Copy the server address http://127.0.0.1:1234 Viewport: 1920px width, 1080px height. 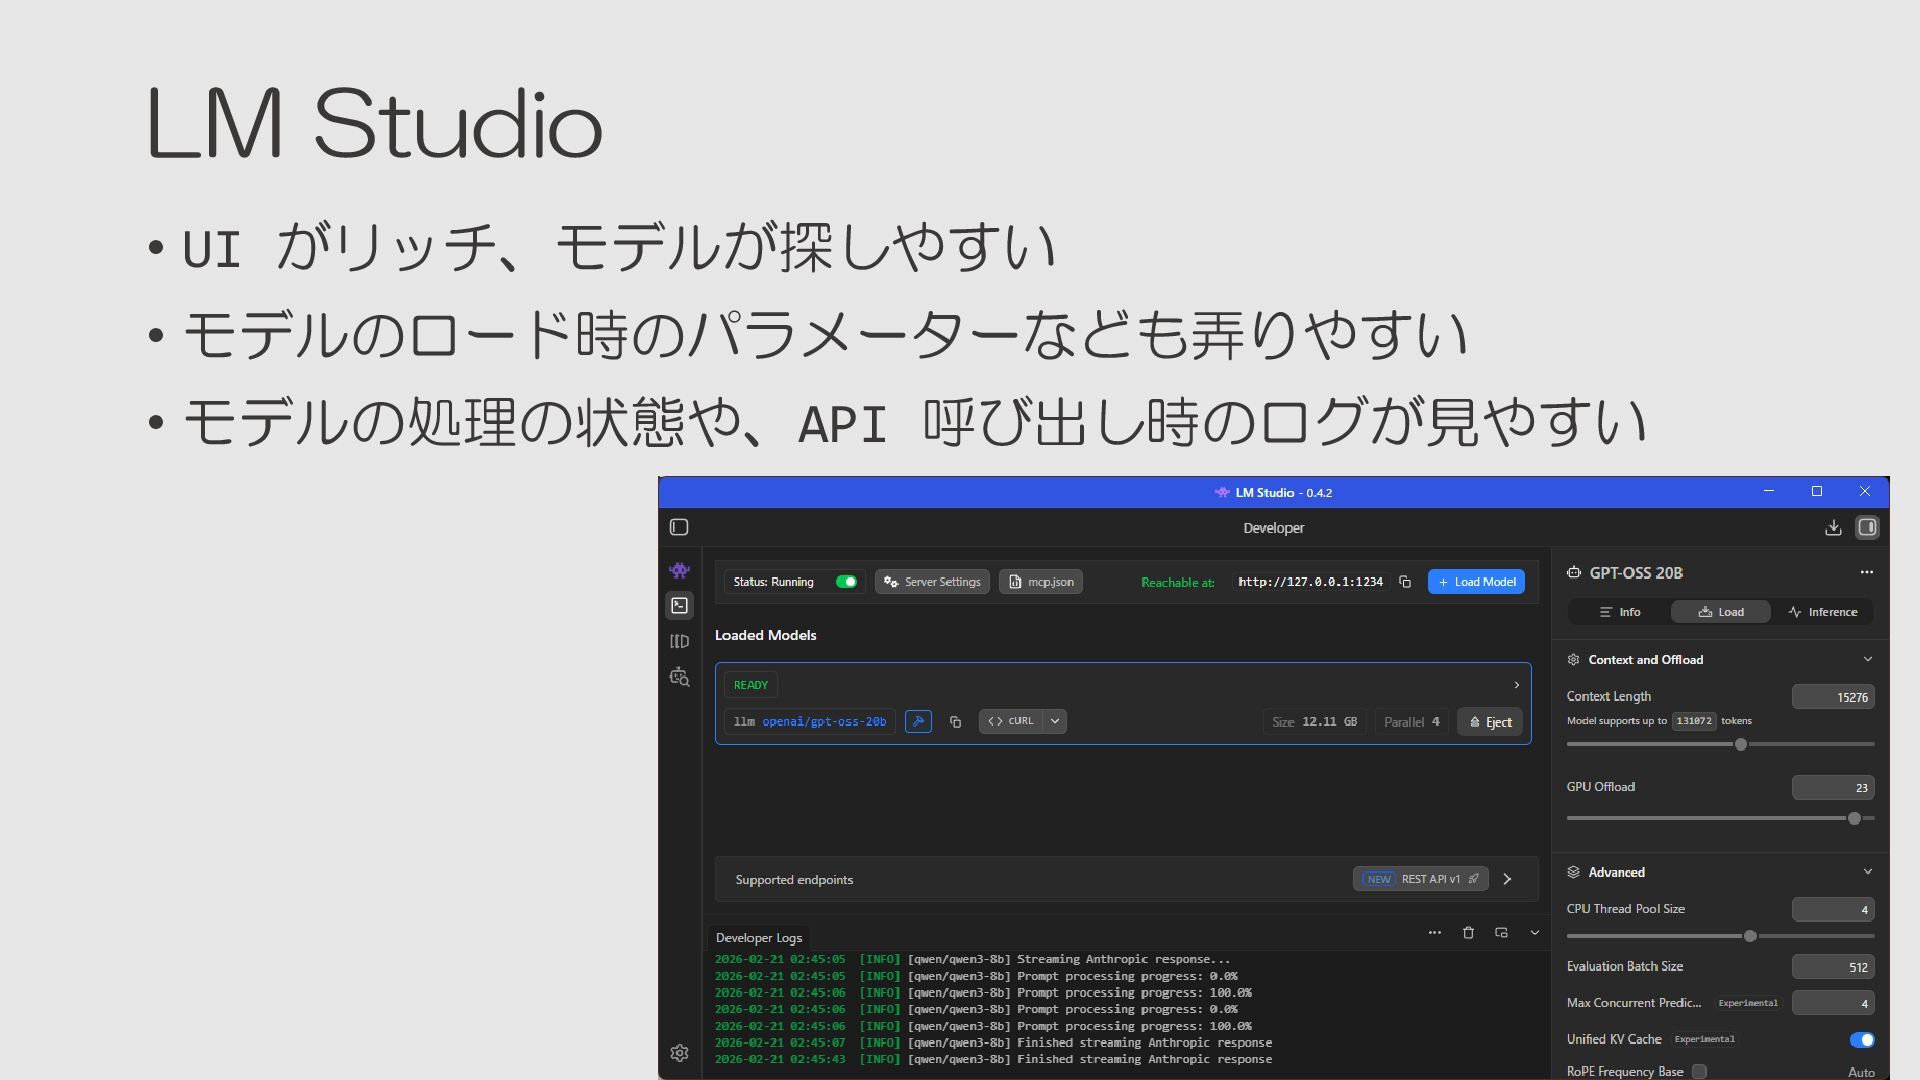coord(1405,582)
